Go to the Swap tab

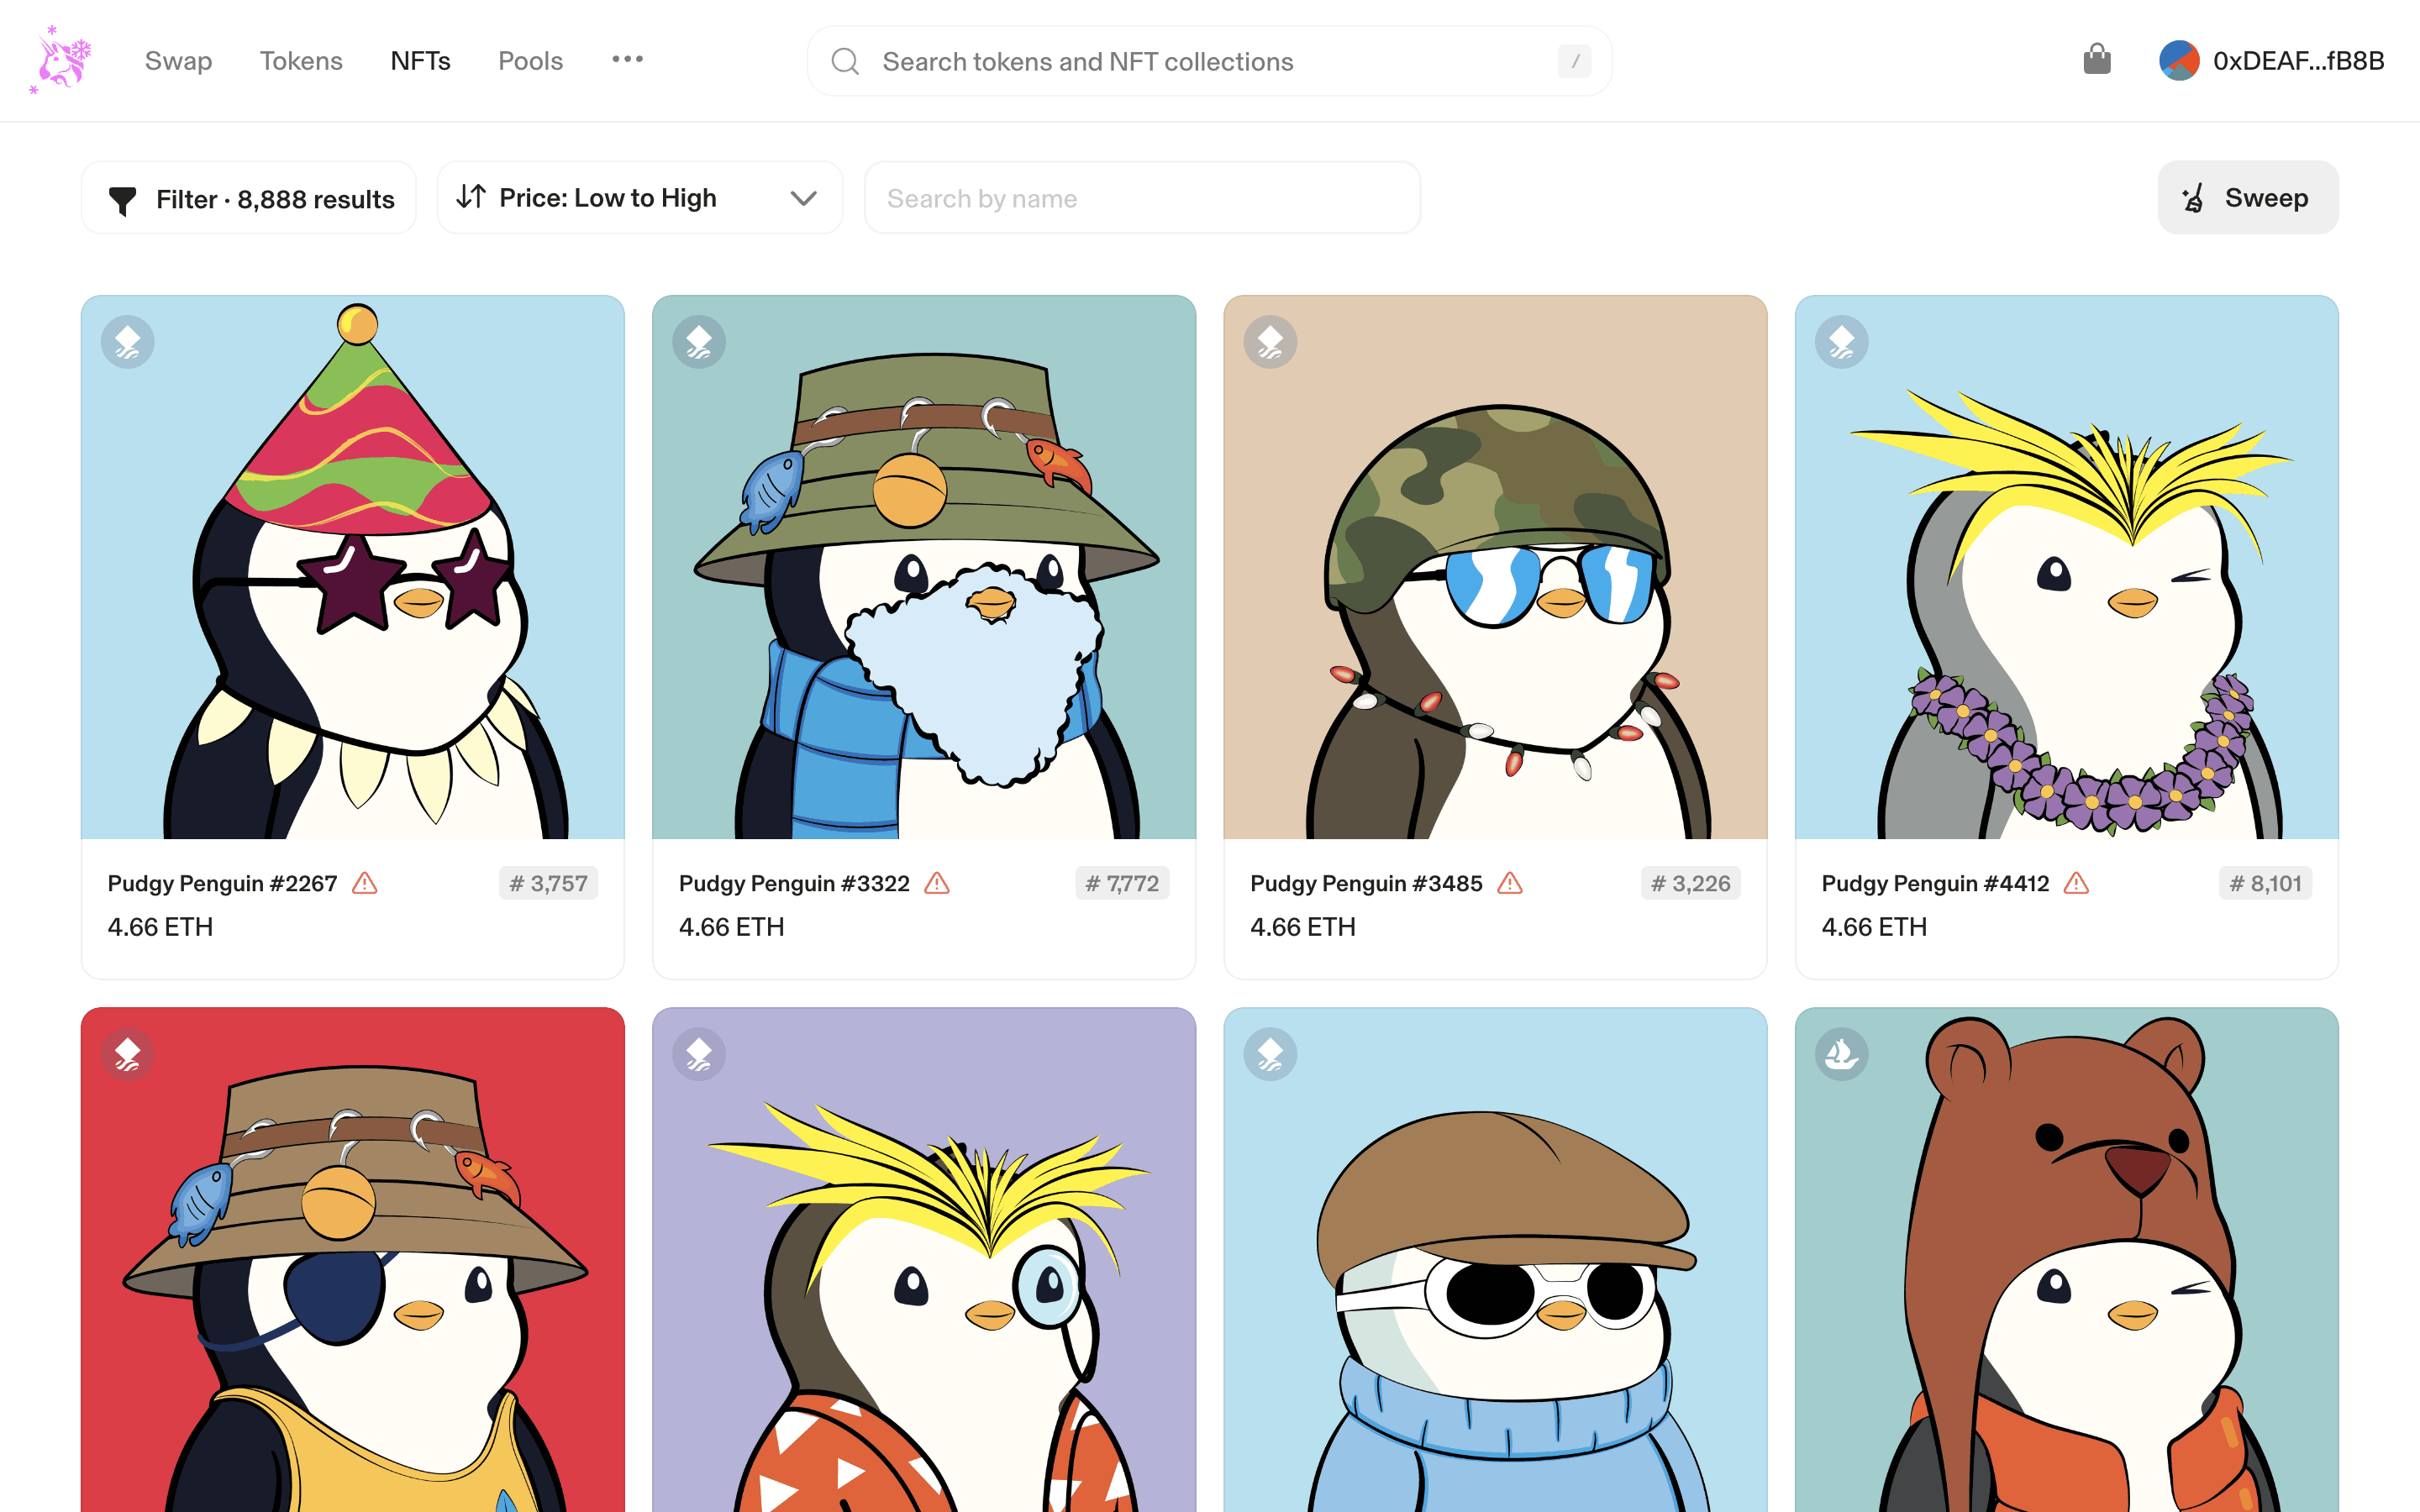point(178,61)
